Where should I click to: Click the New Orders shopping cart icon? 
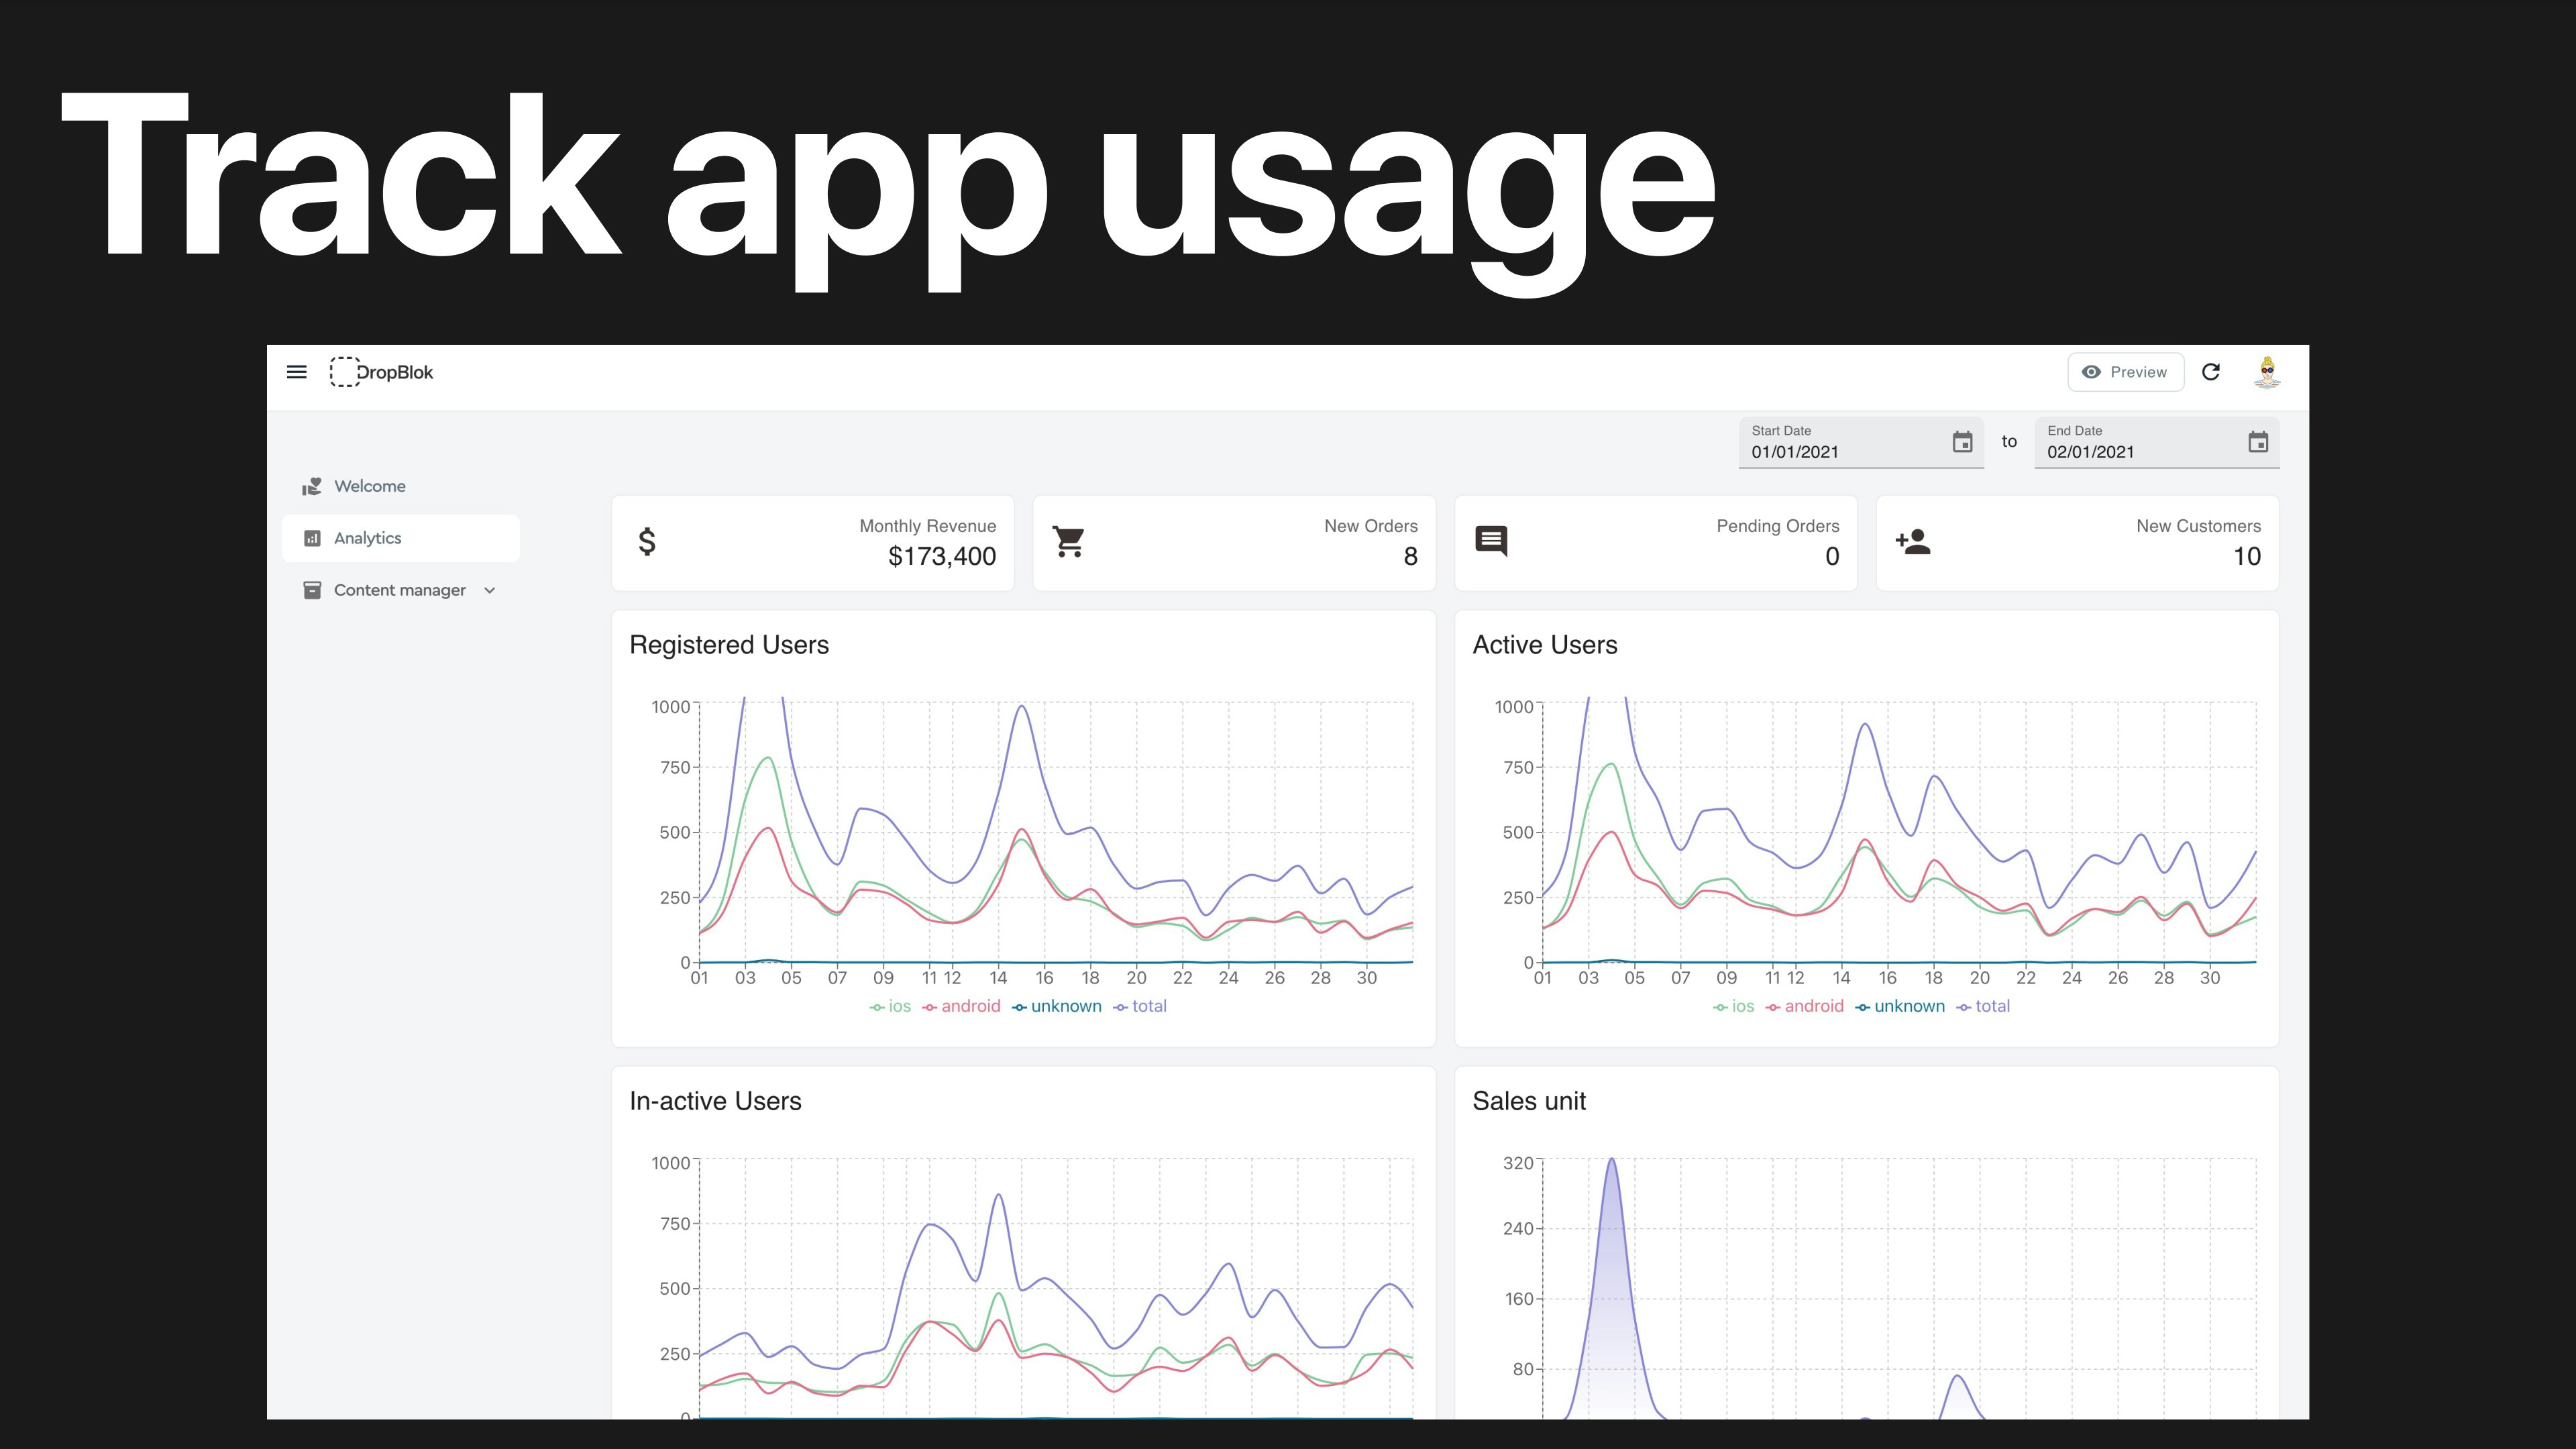point(1069,542)
